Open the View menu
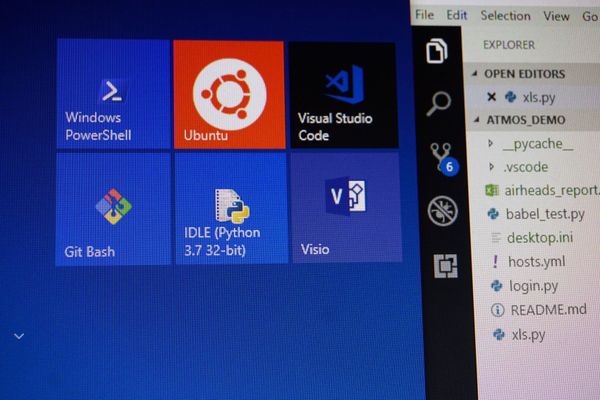 [556, 16]
